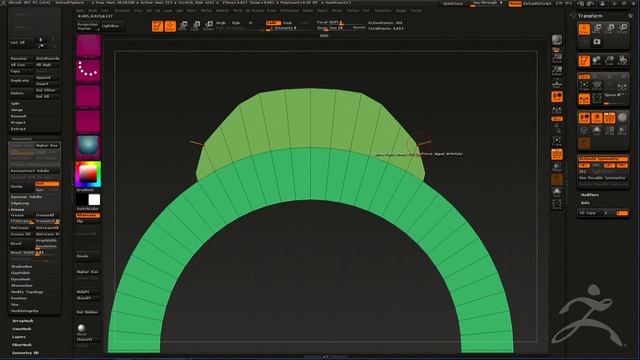The image size is (640, 360).
Task: Click the BPR render icon on right shelf
Action: pyautogui.click(x=557, y=40)
